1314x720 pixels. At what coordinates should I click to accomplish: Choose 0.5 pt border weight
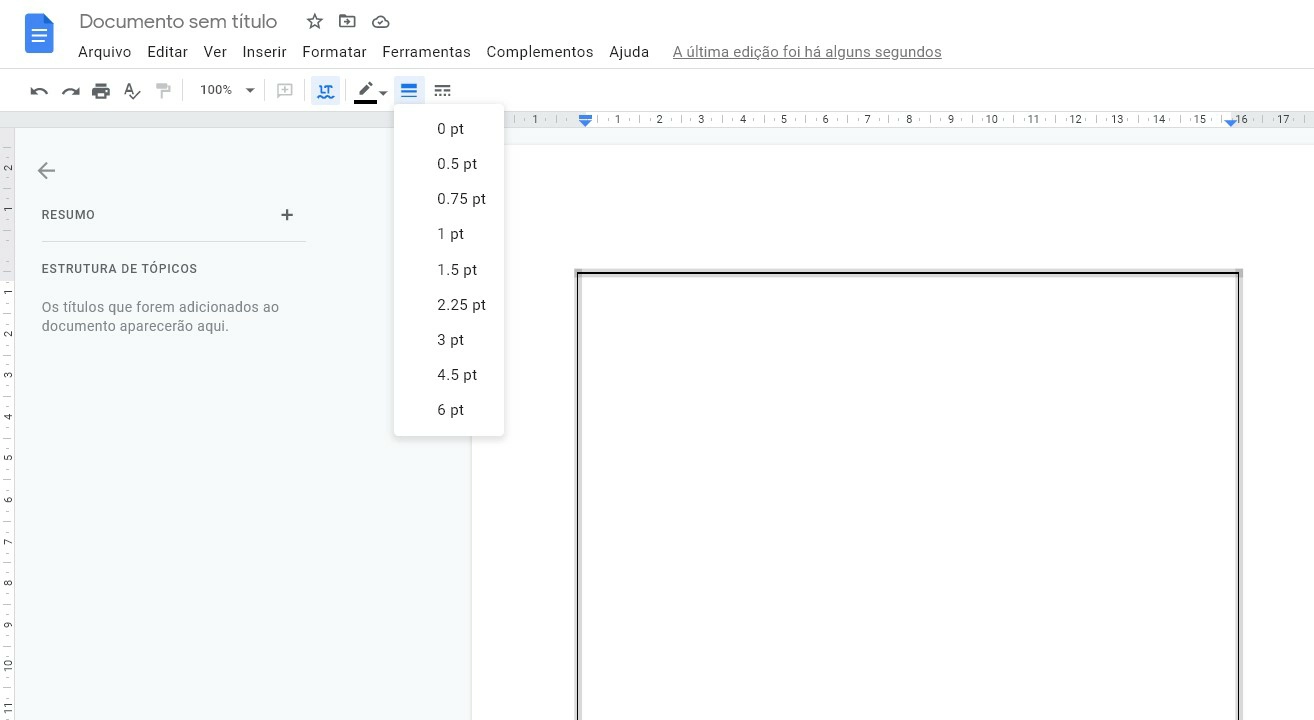pyautogui.click(x=449, y=164)
